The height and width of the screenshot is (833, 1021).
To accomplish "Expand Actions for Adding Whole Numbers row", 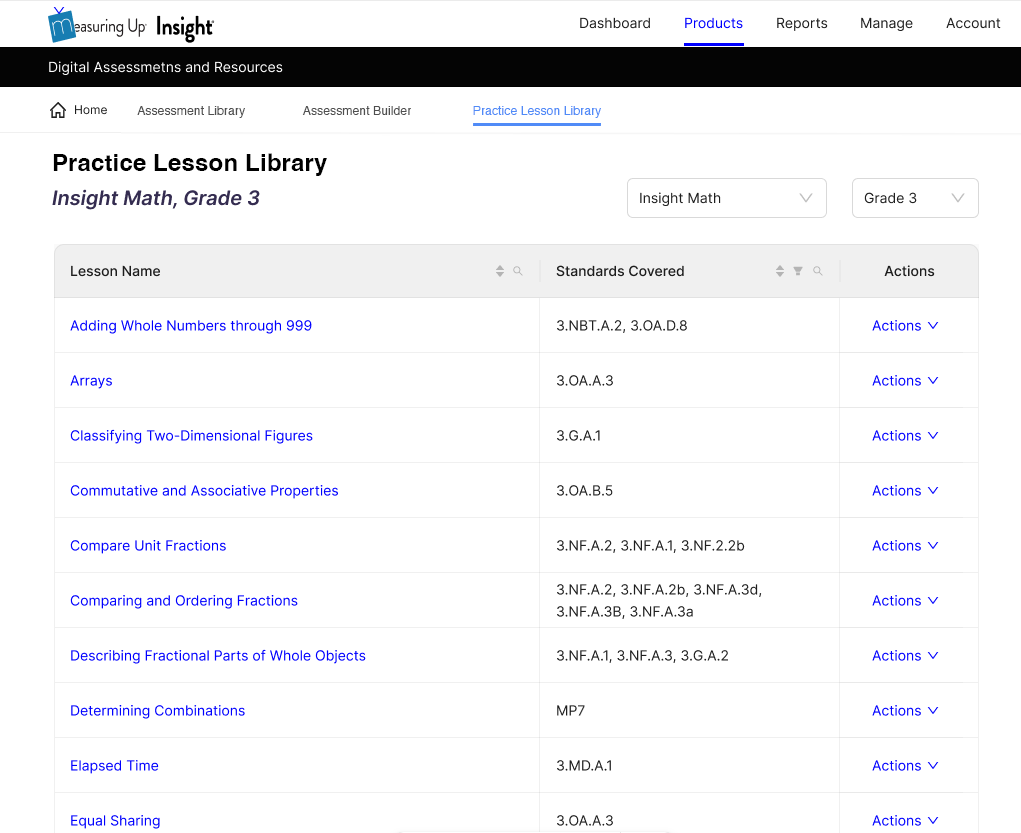I will pos(905,326).
